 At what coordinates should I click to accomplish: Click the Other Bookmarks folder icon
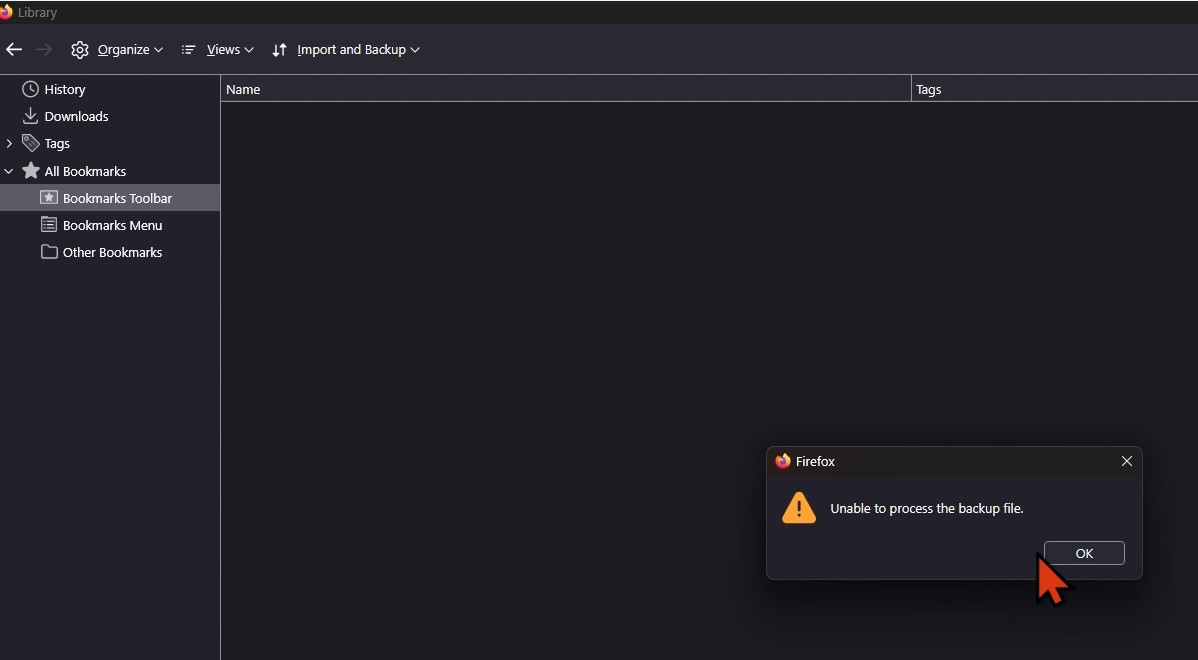point(49,252)
